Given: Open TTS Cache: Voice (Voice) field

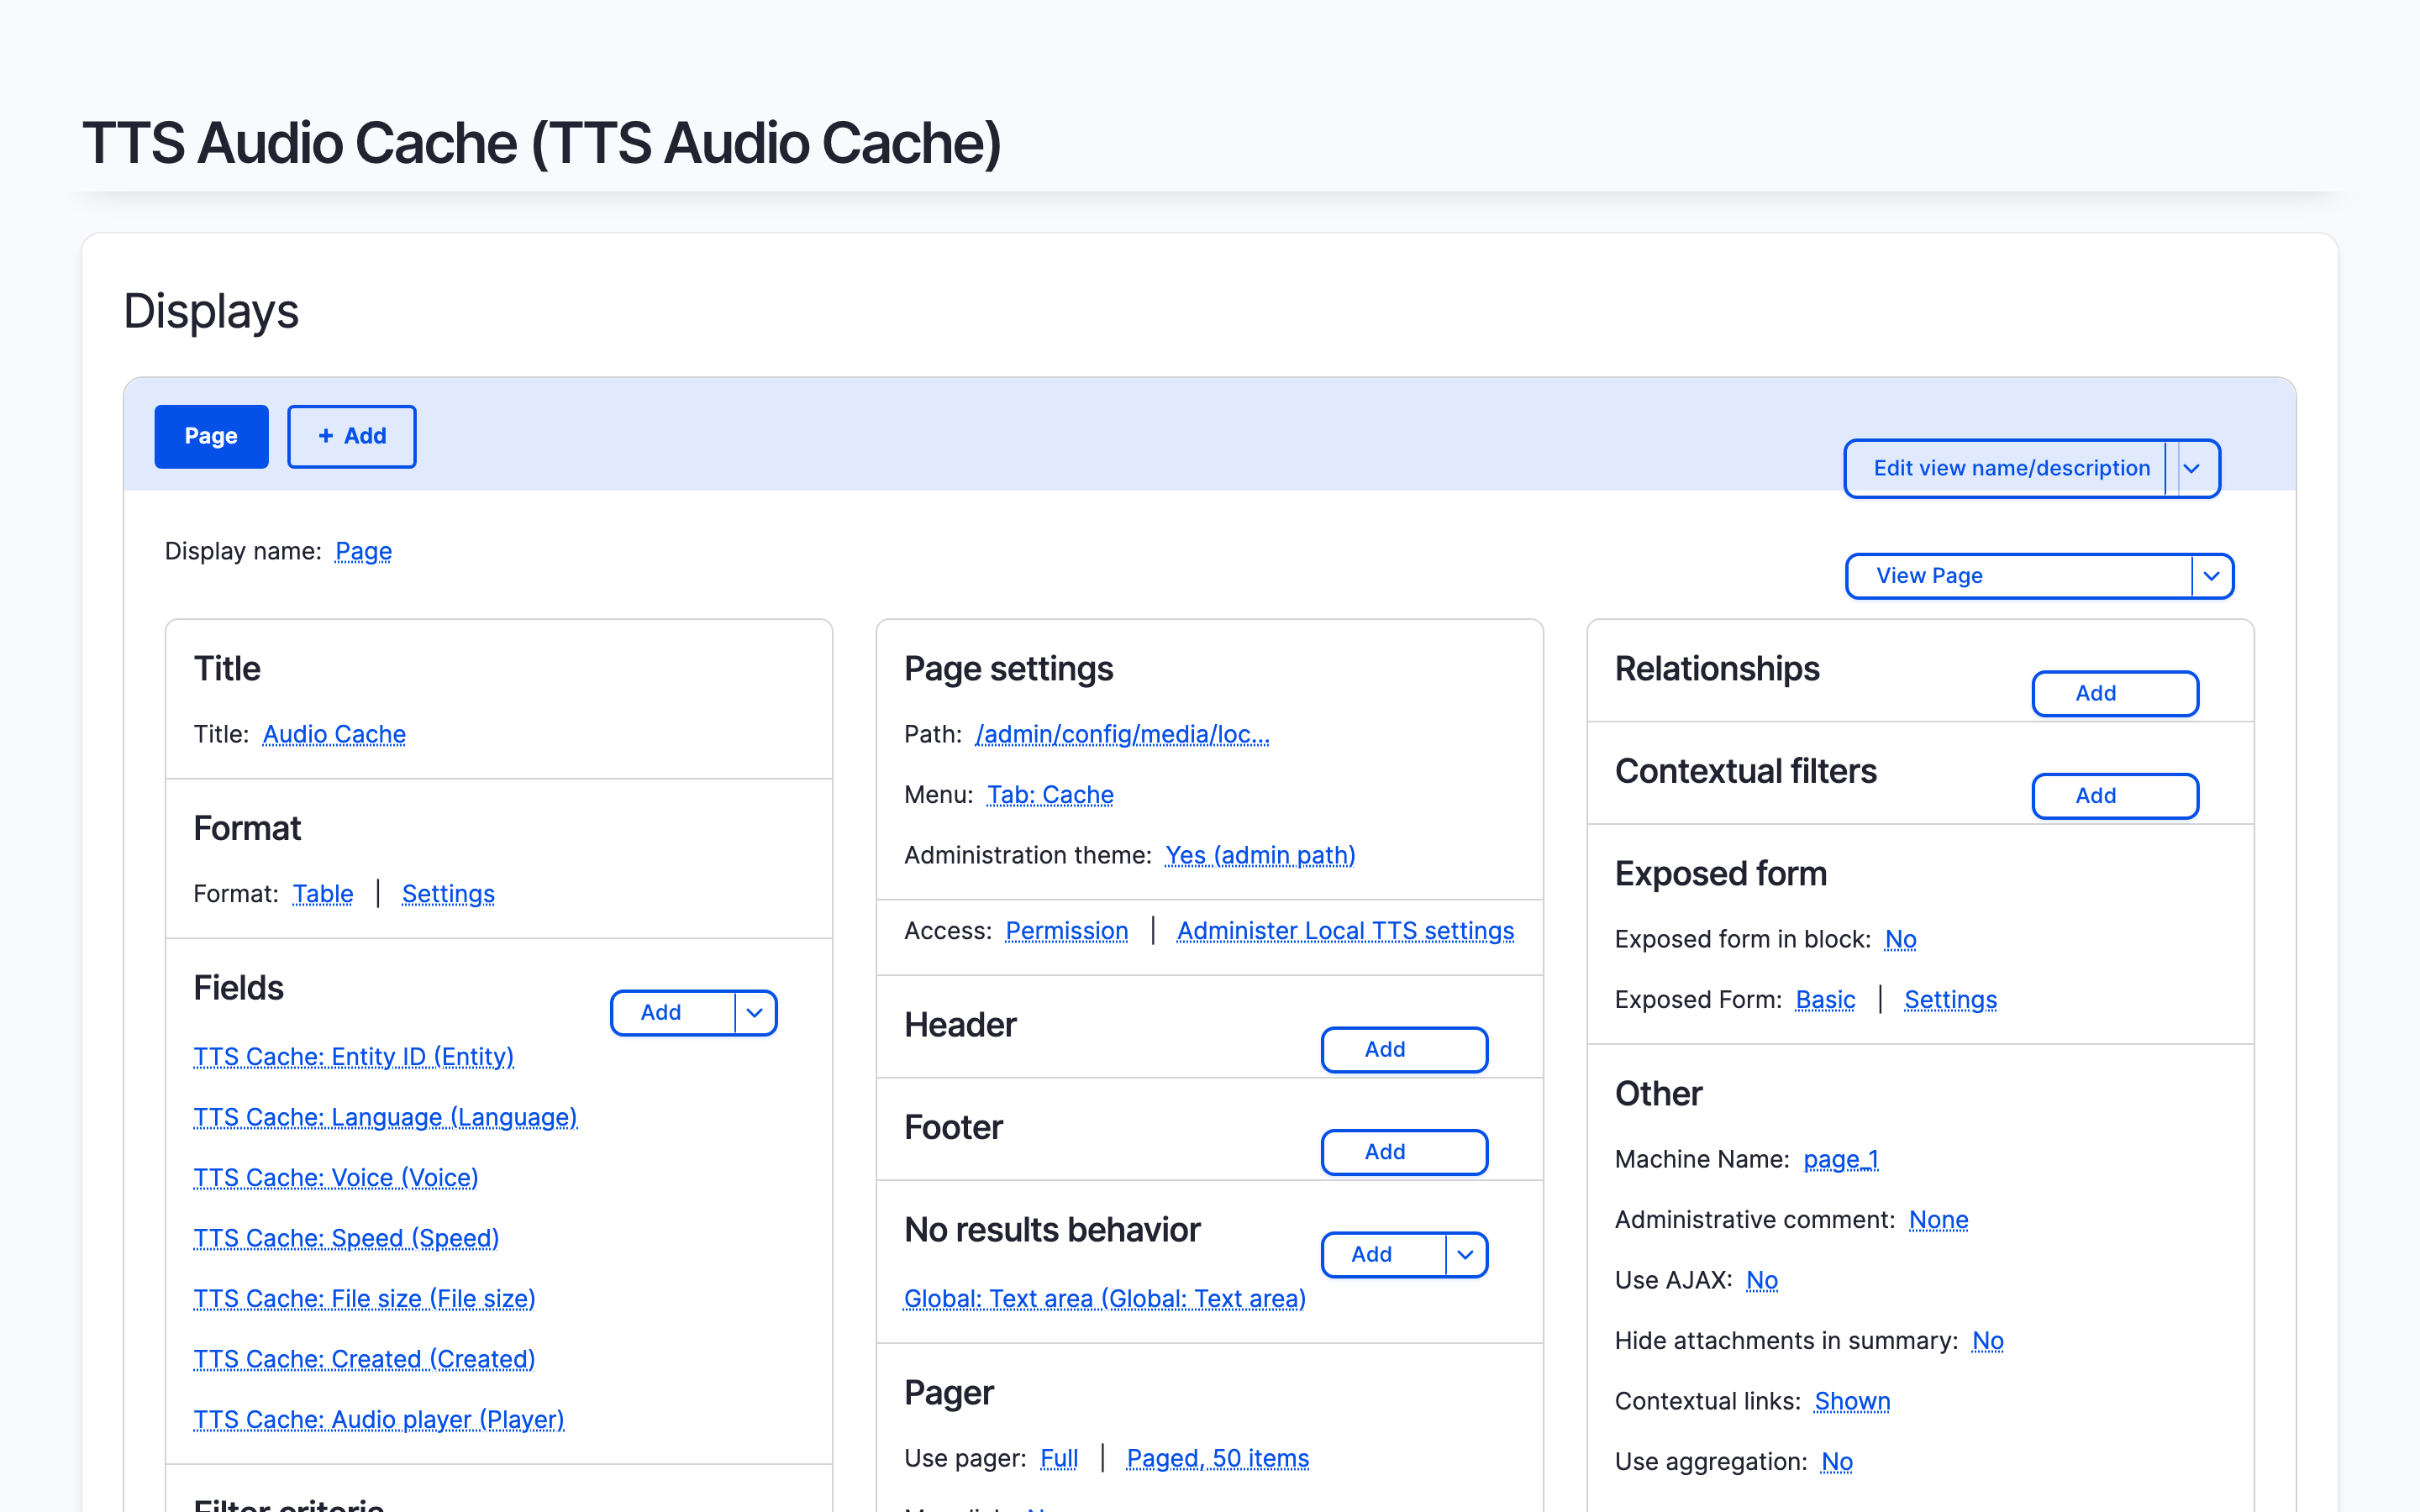Looking at the screenshot, I should (x=335, y=1178).
